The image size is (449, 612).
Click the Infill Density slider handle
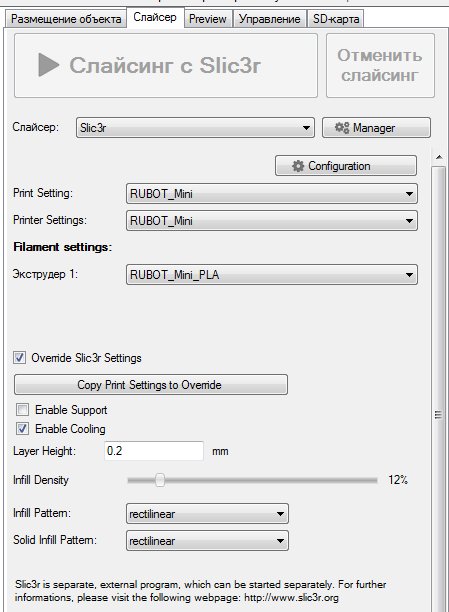click(160, 480)
